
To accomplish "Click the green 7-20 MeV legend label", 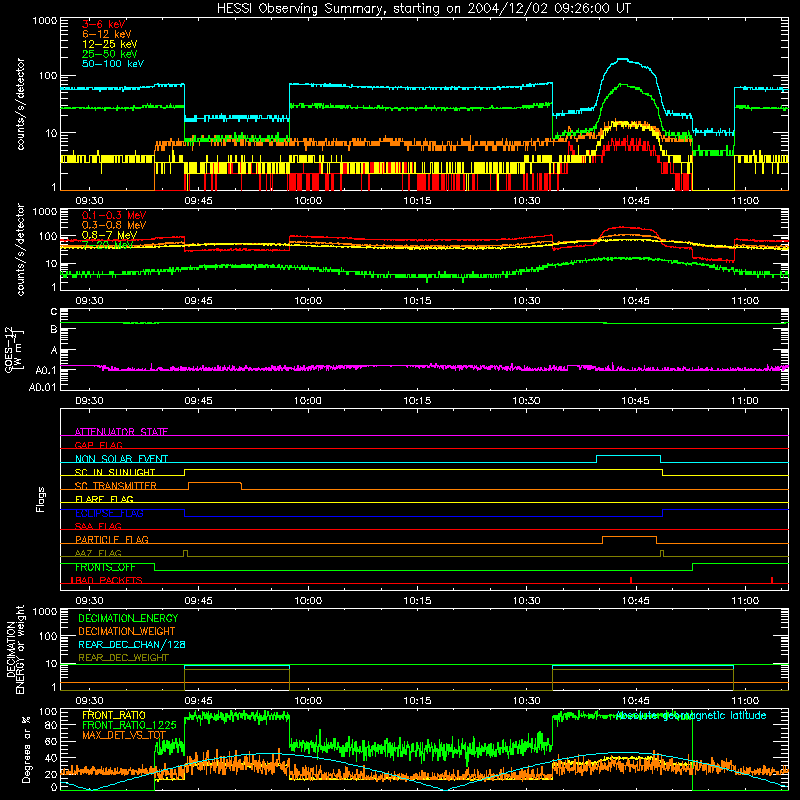I will [108, 245].
